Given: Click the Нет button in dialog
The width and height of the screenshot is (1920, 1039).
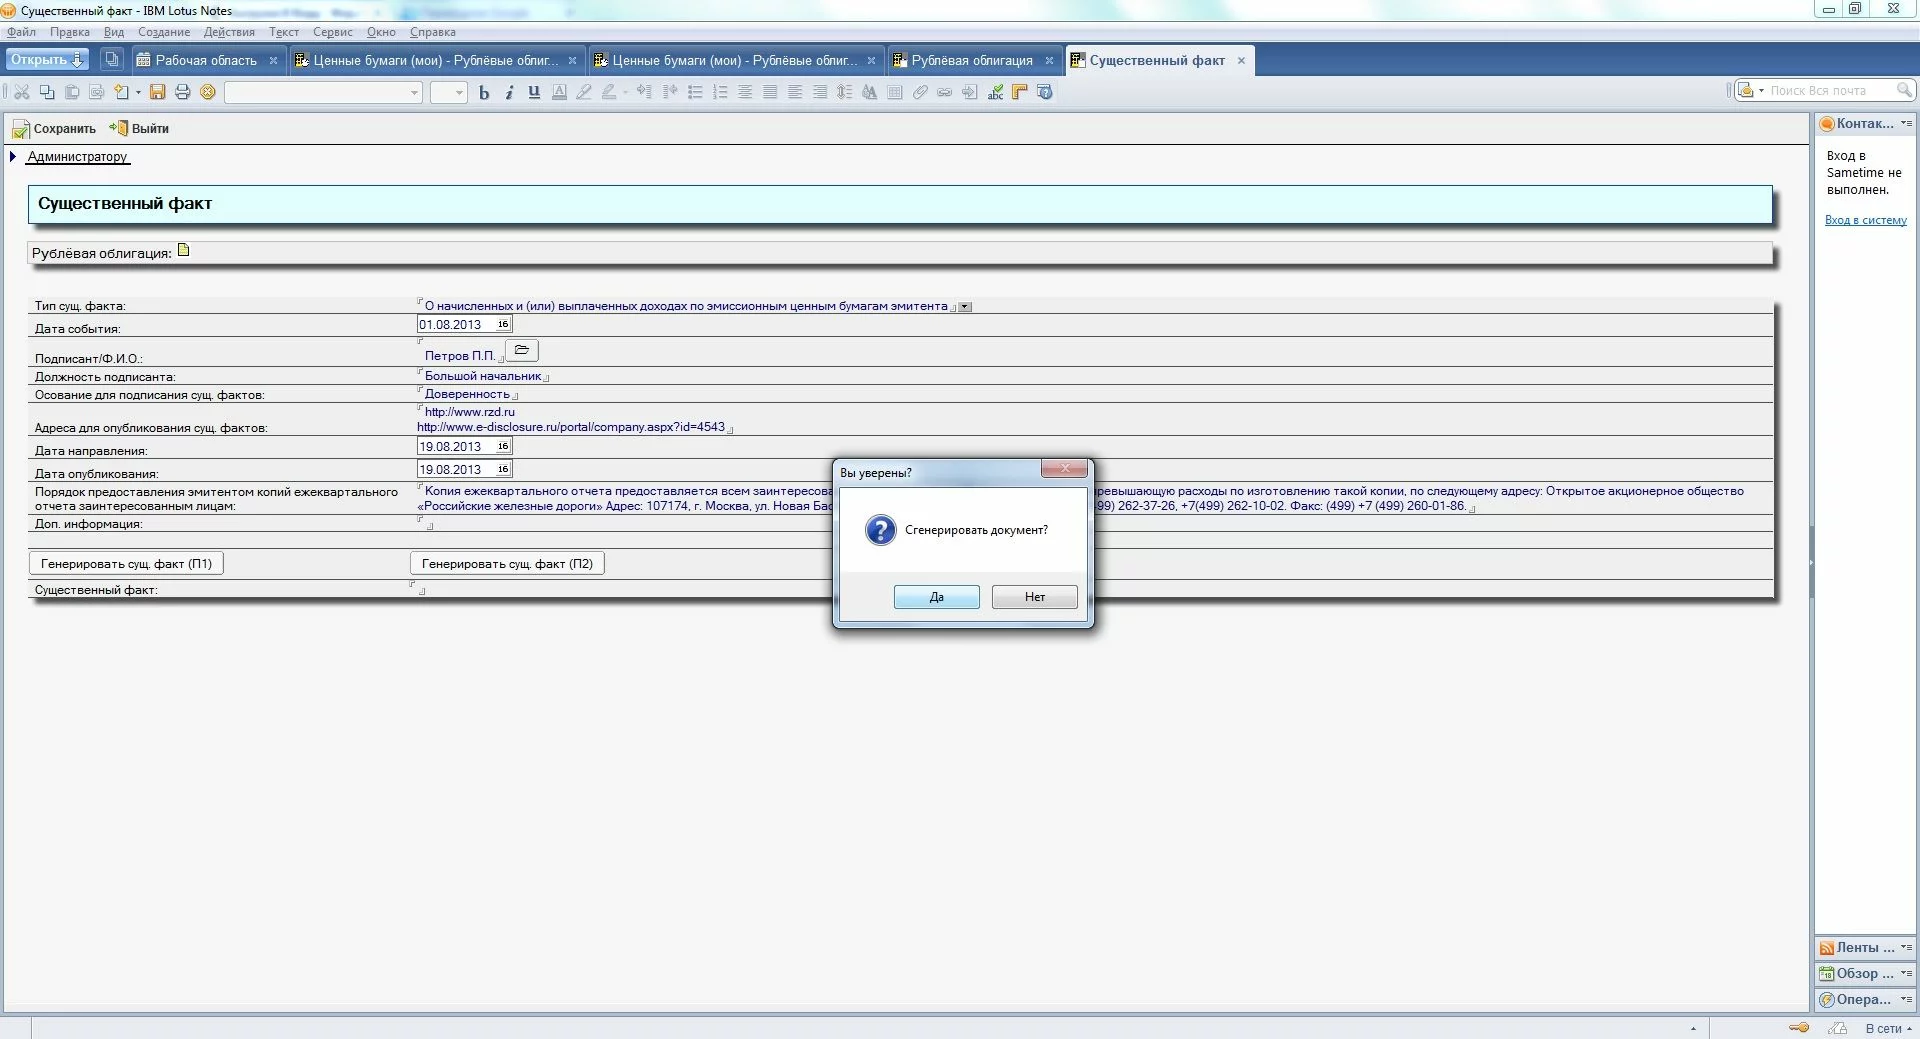Looking at the screenshot, I should click(x=1034, y=597).
